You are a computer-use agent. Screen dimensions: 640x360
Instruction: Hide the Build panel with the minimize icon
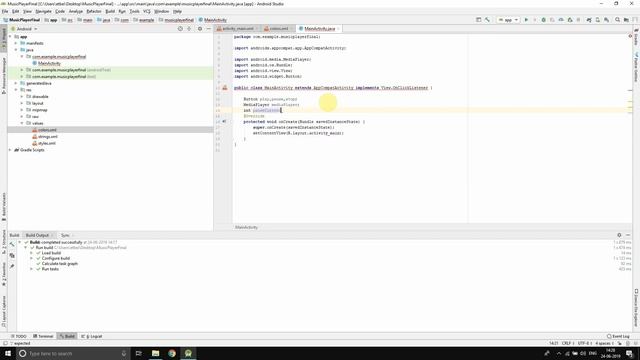point(628,235)
